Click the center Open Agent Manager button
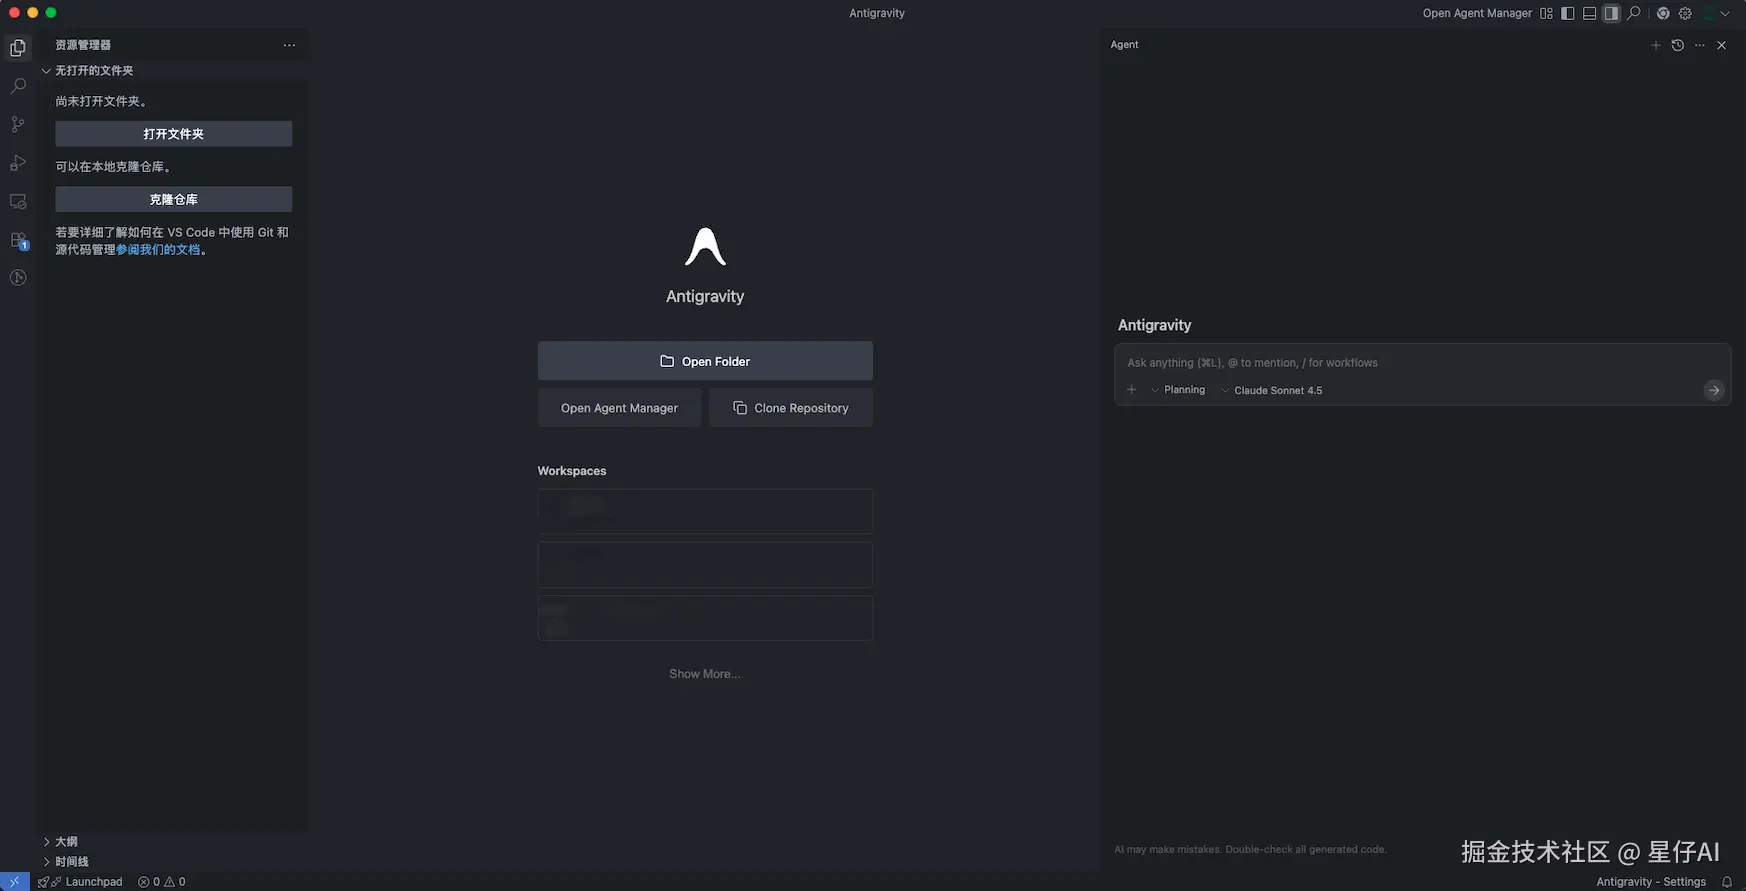 [x=619, y=408]
